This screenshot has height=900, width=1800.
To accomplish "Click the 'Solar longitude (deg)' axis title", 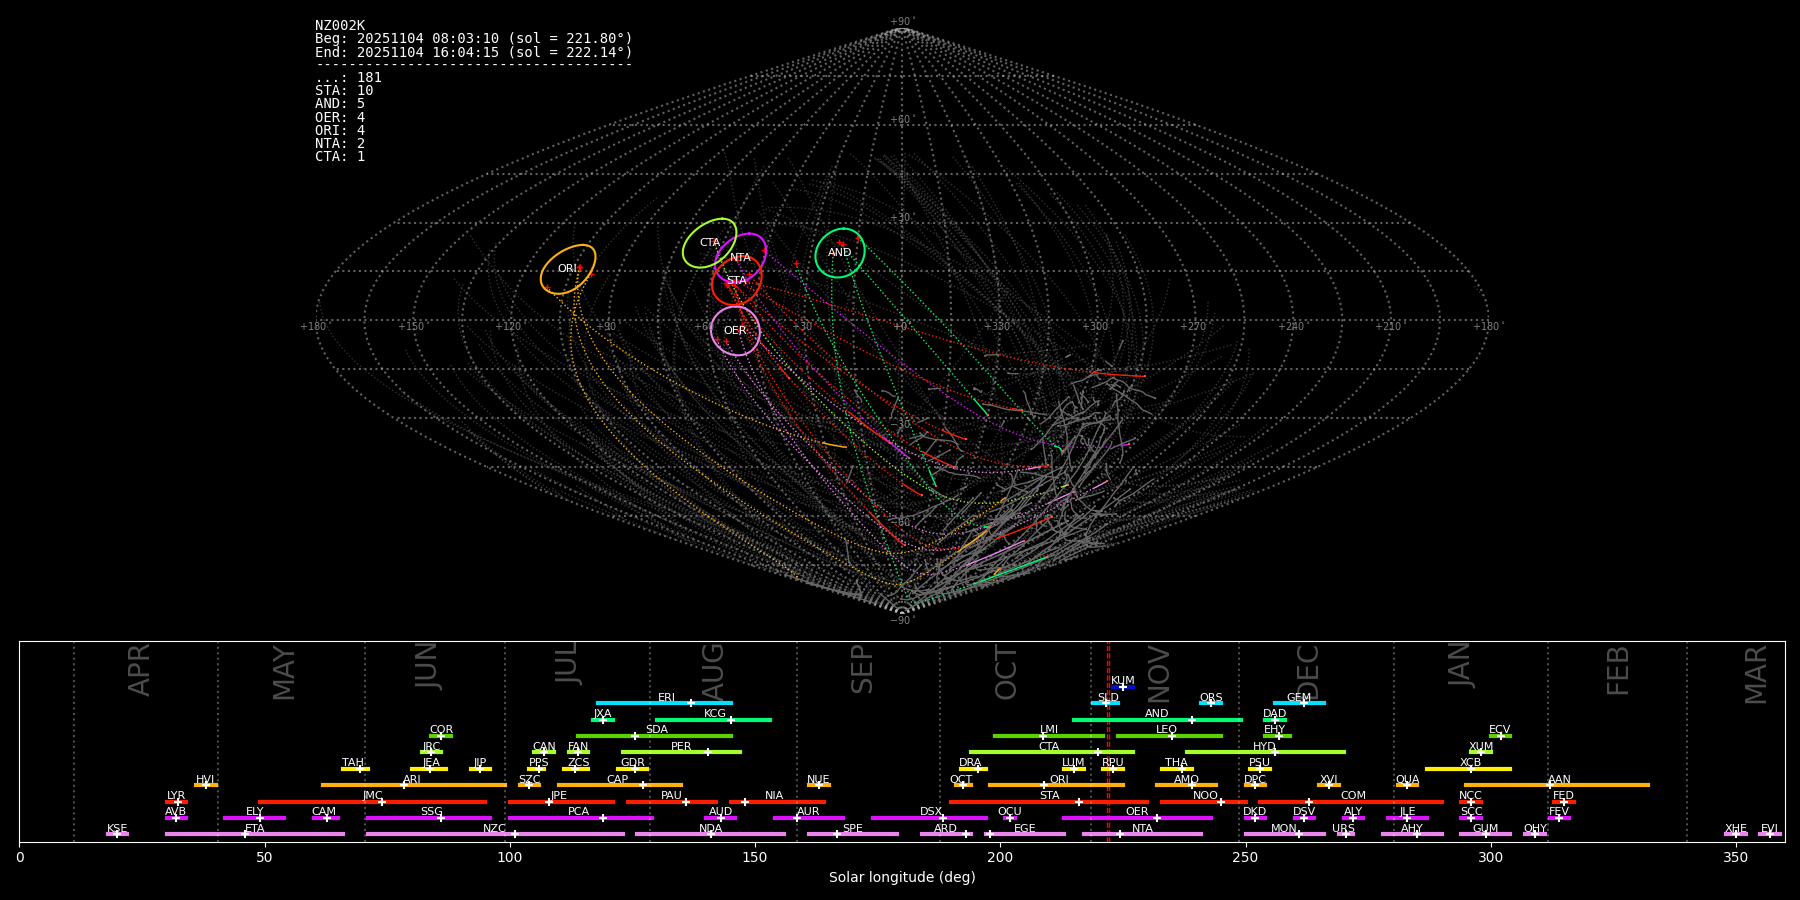I will (902, 878).
